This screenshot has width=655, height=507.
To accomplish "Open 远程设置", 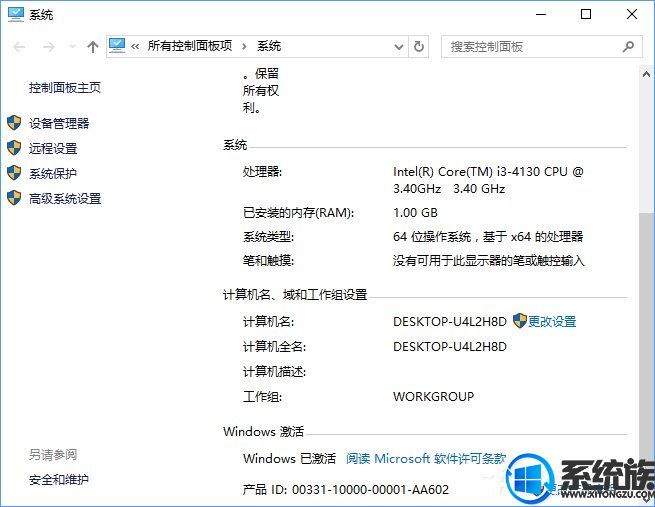I will [x=53, y=148].
